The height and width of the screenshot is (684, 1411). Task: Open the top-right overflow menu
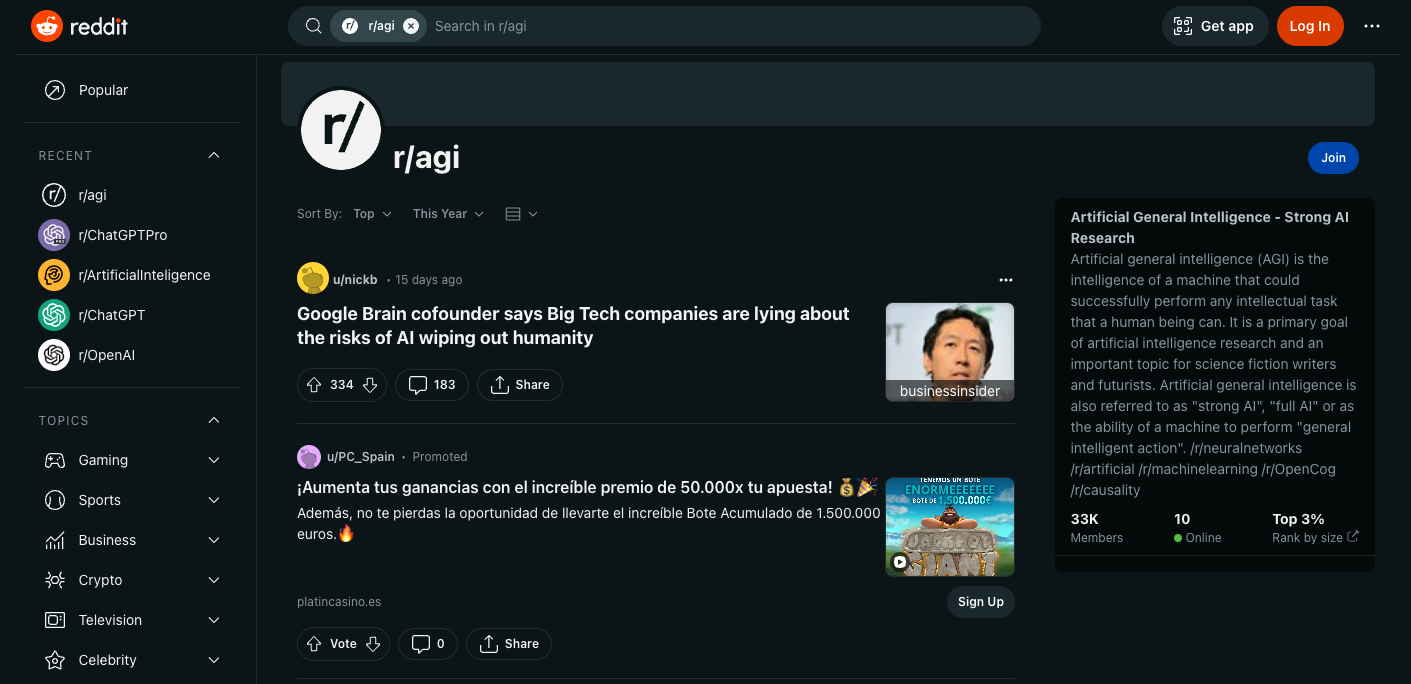[x=1371, y=26]
